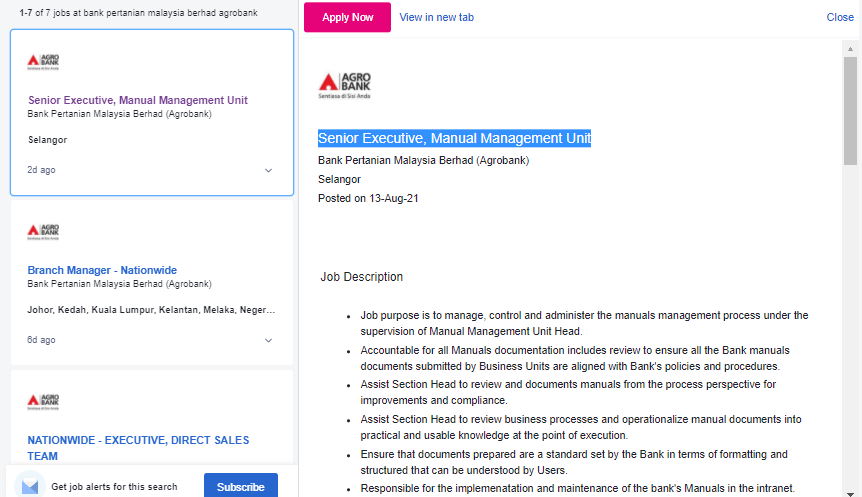
Task: Click company name under Senior Executive card title
Action: [119, 114]
